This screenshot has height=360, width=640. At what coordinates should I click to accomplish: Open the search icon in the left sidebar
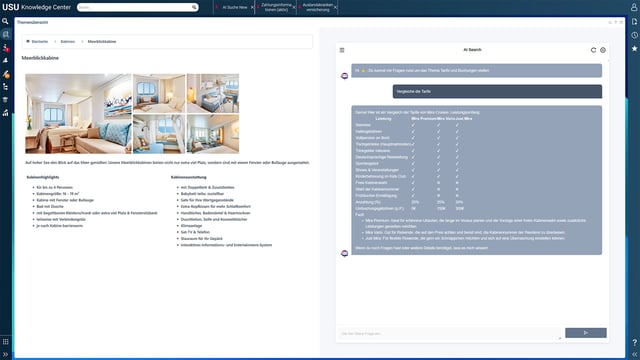(5, 21)
